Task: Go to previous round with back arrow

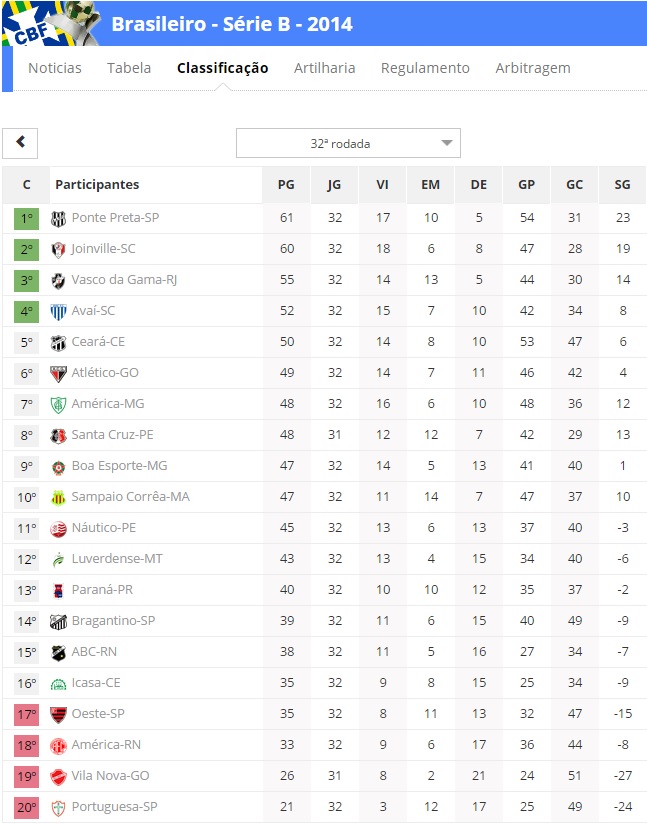Action: pos(20,143)
